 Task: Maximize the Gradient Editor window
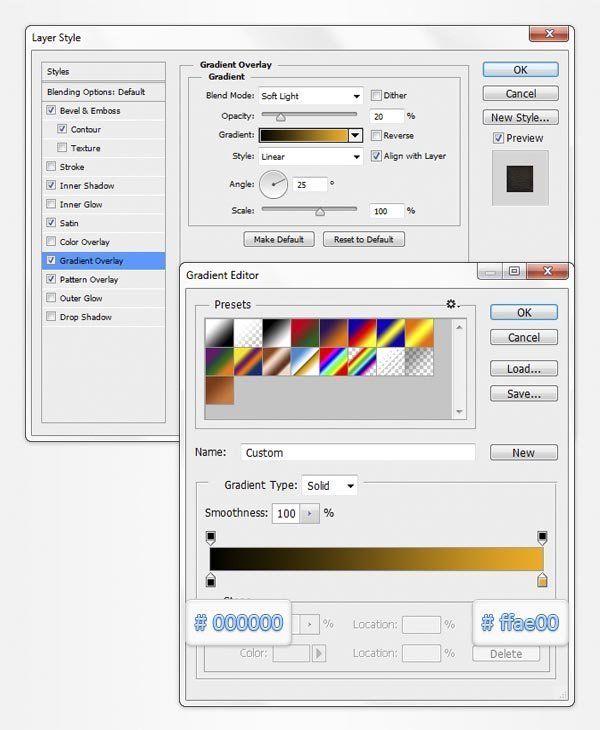[514, 271]
